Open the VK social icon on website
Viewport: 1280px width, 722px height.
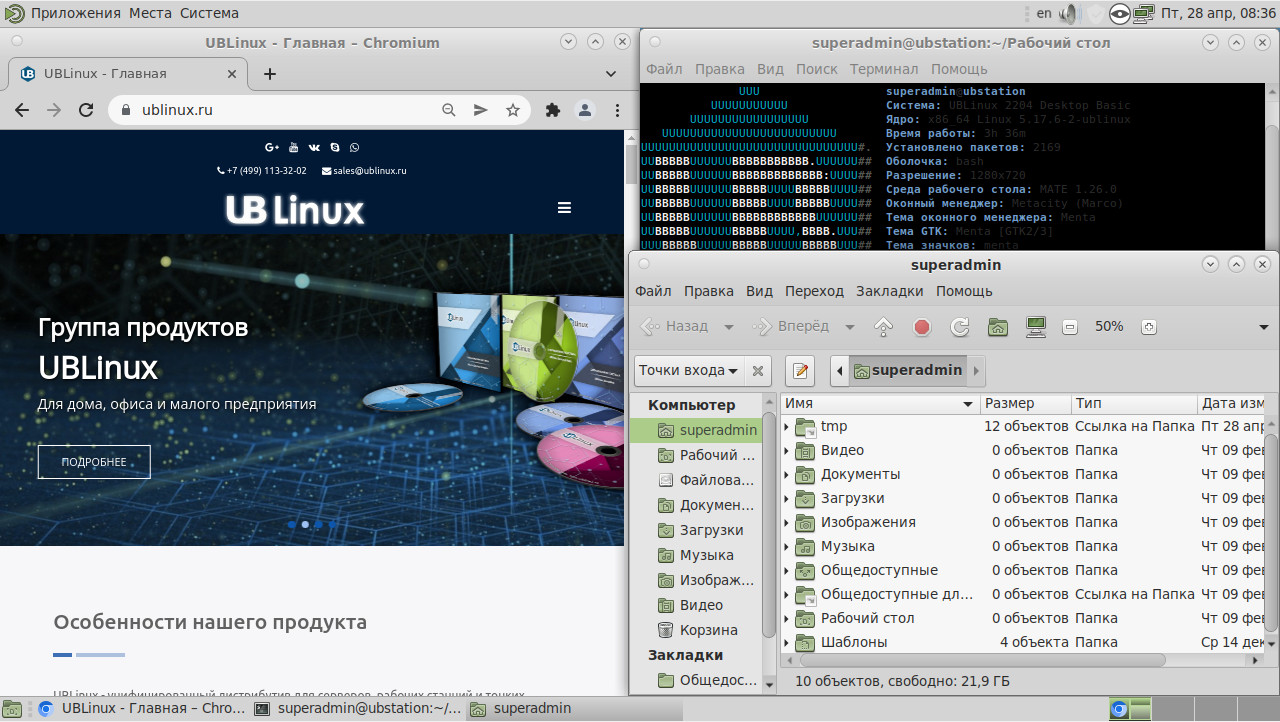[x=314, y=147]
